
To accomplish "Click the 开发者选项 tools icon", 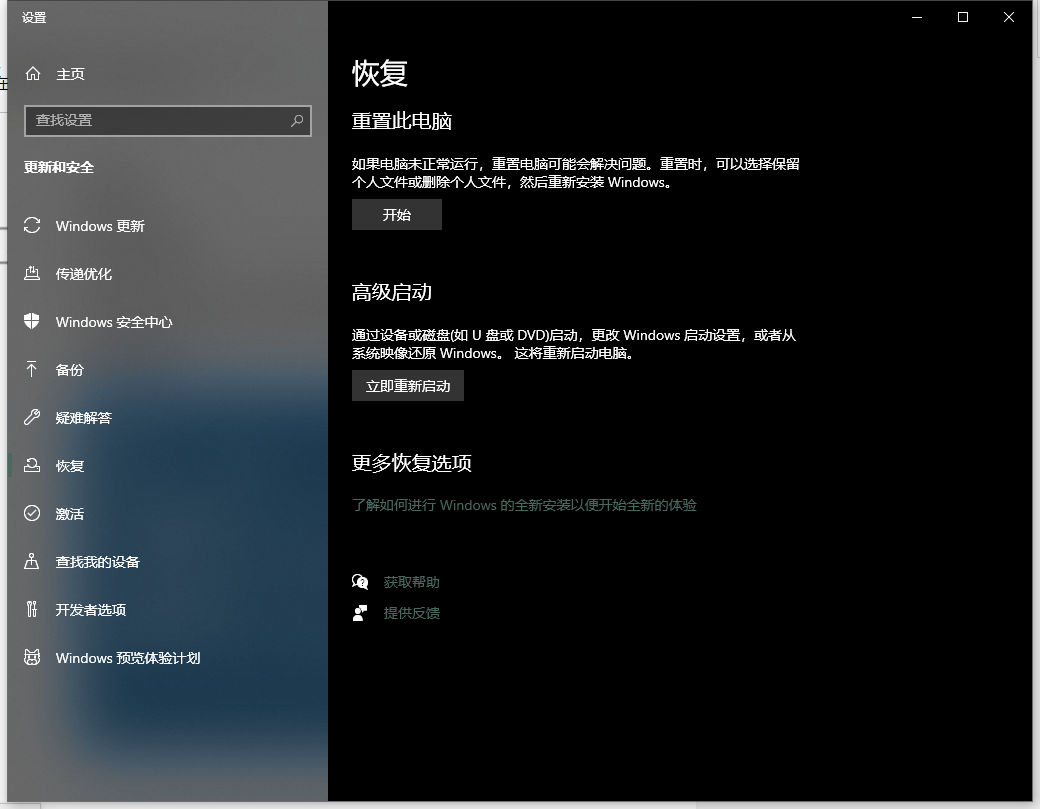I will tap(32, 610).
